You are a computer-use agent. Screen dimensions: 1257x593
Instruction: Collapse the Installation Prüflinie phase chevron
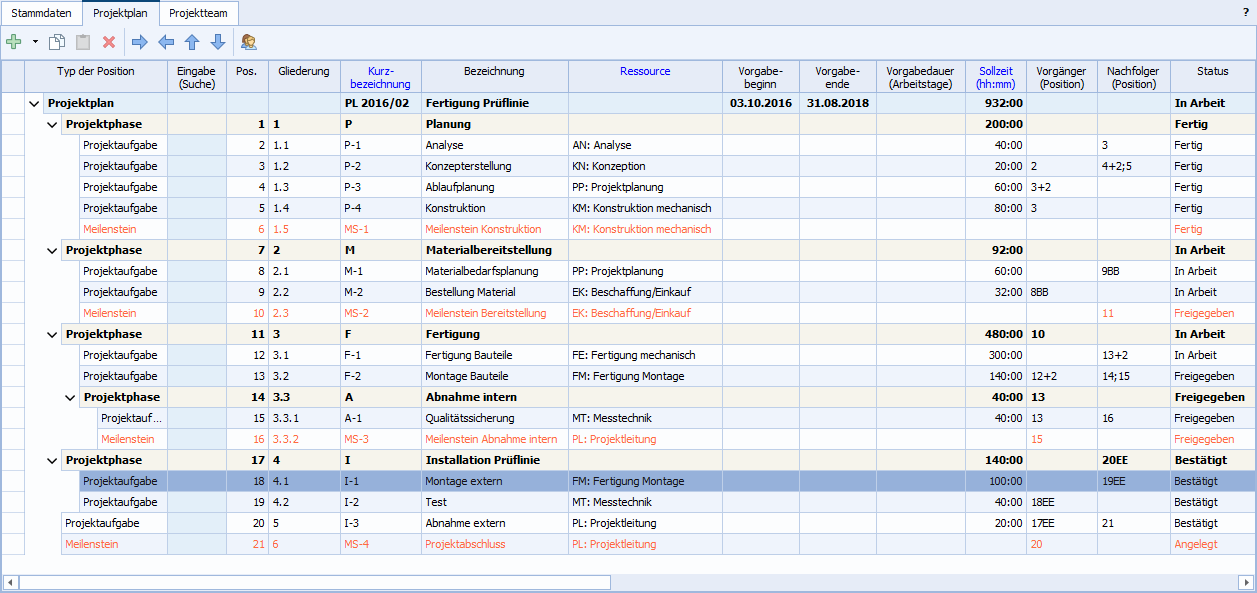[x=53, y=460]
